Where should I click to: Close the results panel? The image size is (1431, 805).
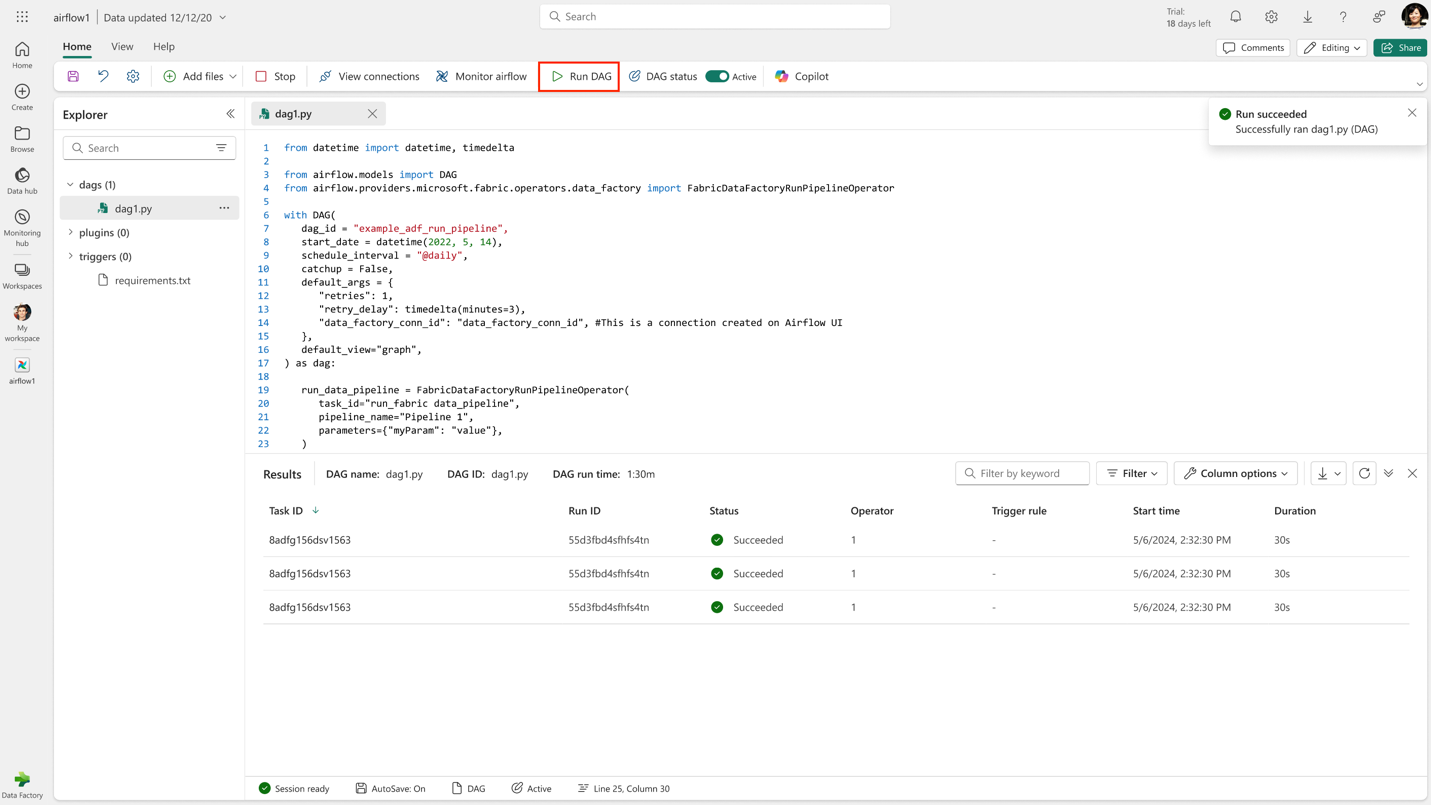coord(1412,473)
